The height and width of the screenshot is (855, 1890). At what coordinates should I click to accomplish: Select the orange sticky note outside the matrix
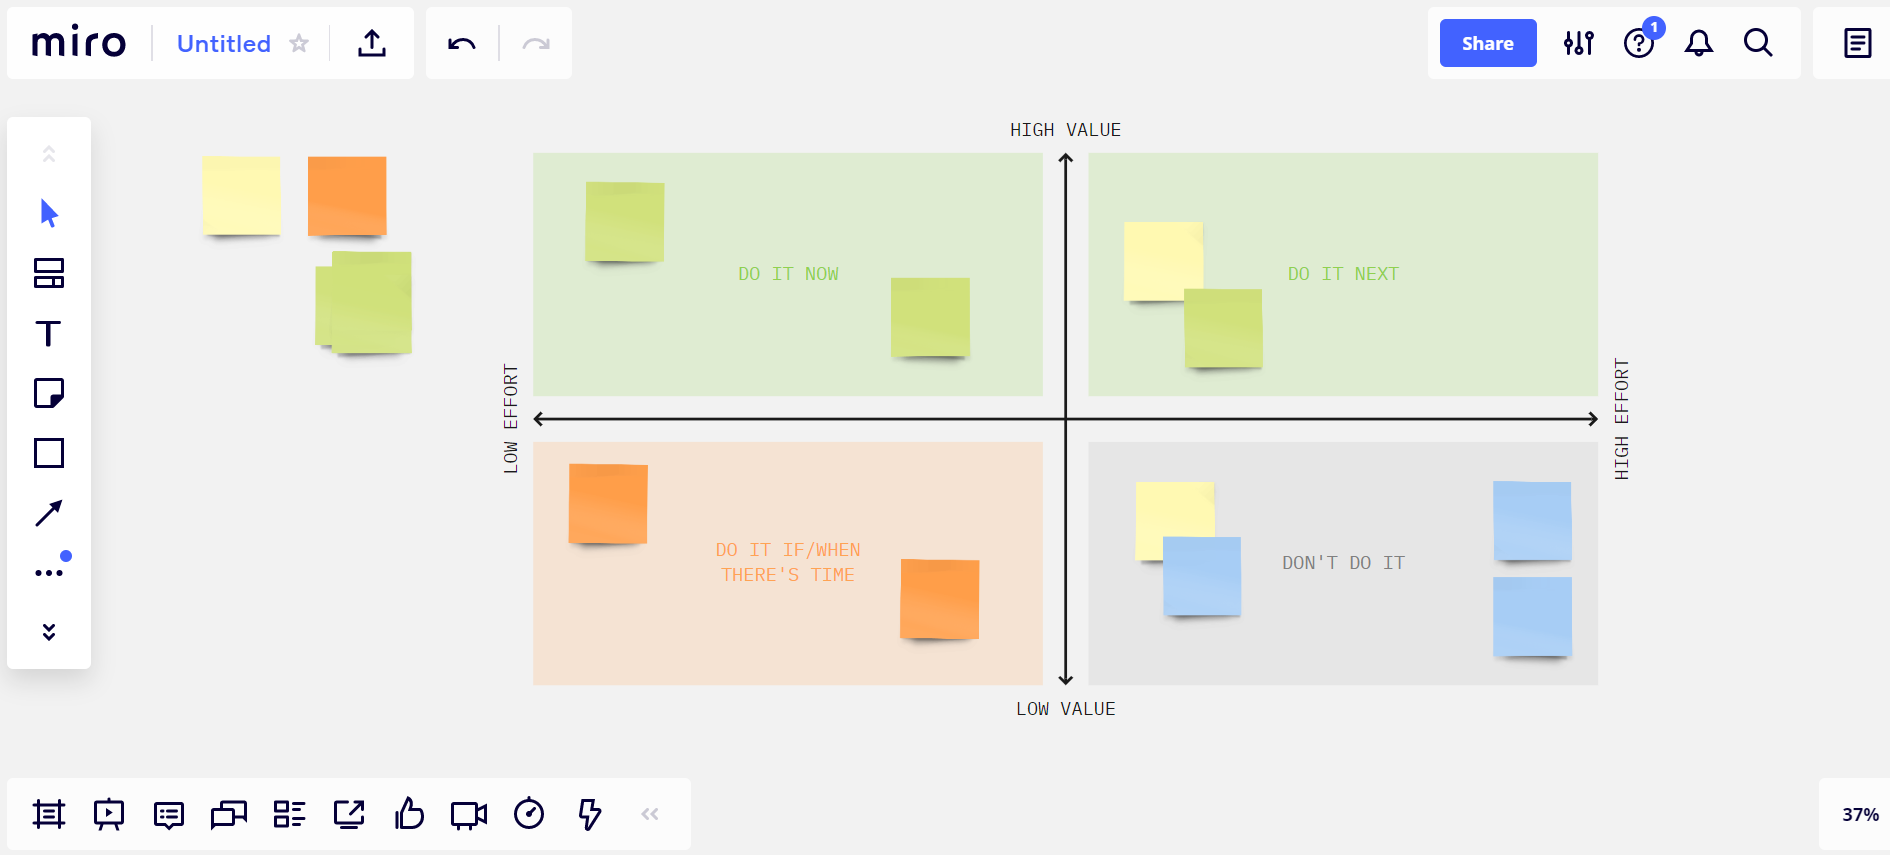click(x=347, y=196)
